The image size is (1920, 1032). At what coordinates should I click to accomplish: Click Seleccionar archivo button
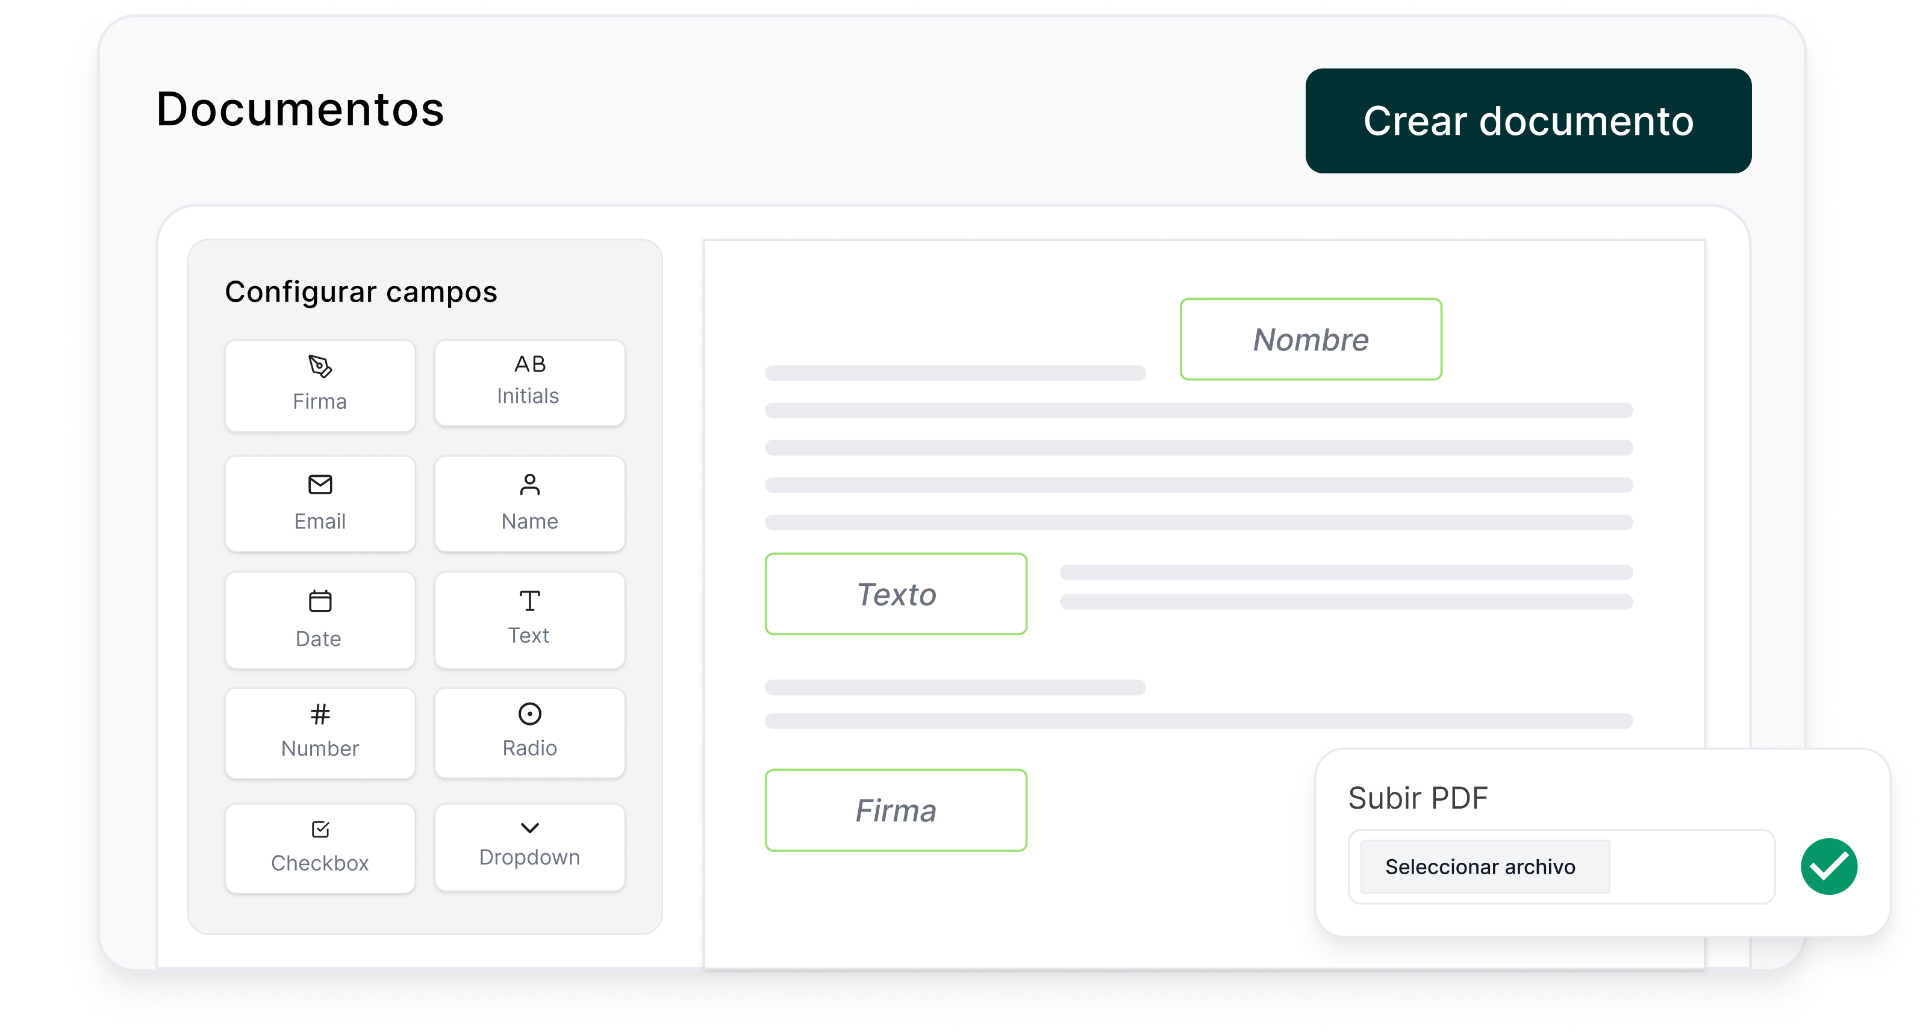pyautogui.click(x=1484, y=867)
